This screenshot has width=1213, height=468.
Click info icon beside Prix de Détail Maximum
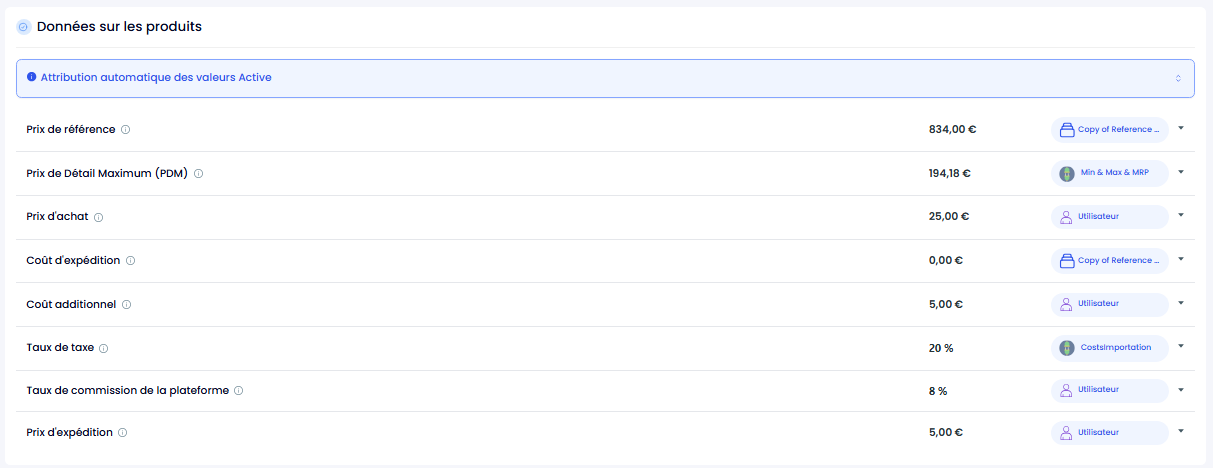tap(198, 173)
